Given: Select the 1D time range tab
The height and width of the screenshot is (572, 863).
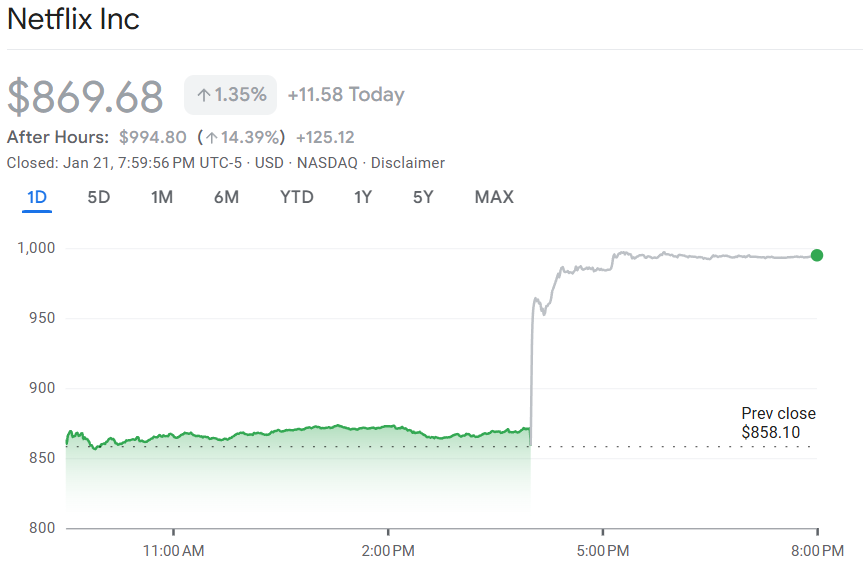Looking at the screenshot, I should 37,197.
